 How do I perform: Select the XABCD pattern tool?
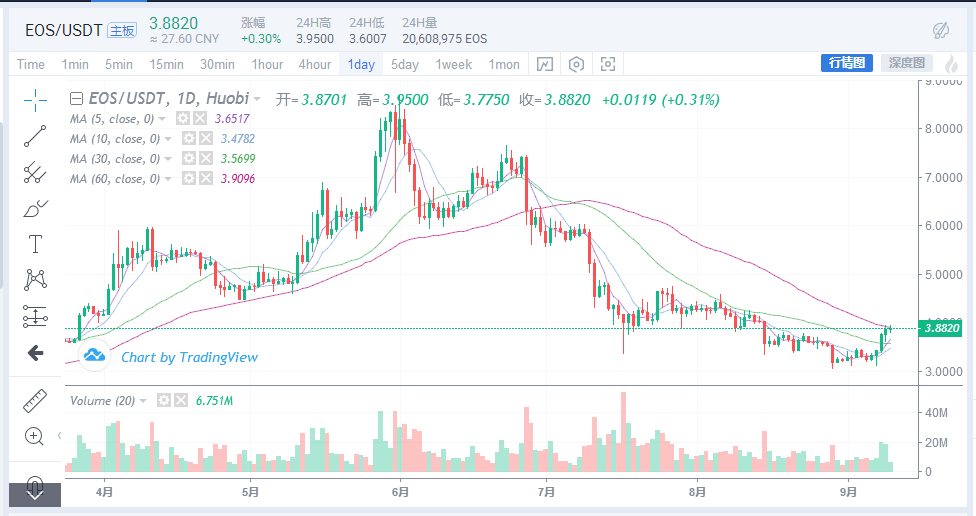click(35, 280)
